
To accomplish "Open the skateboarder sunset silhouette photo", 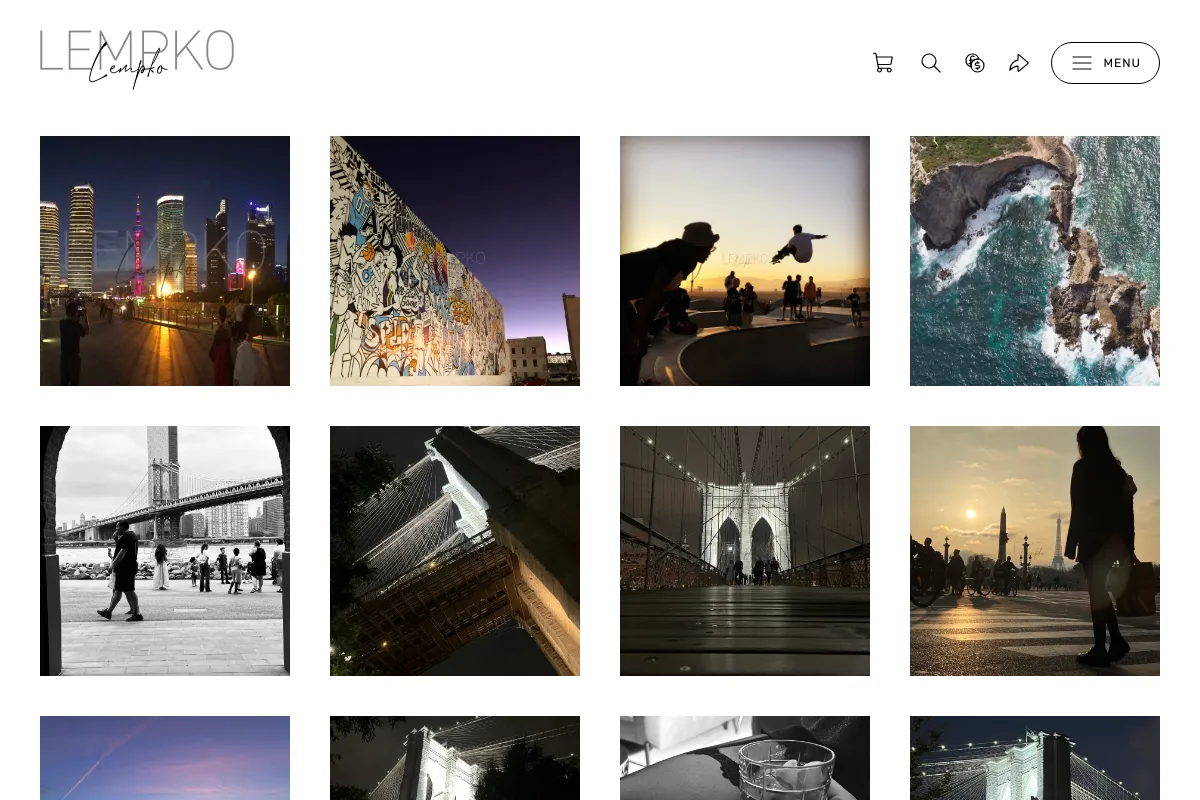I will tap(745, 261).
